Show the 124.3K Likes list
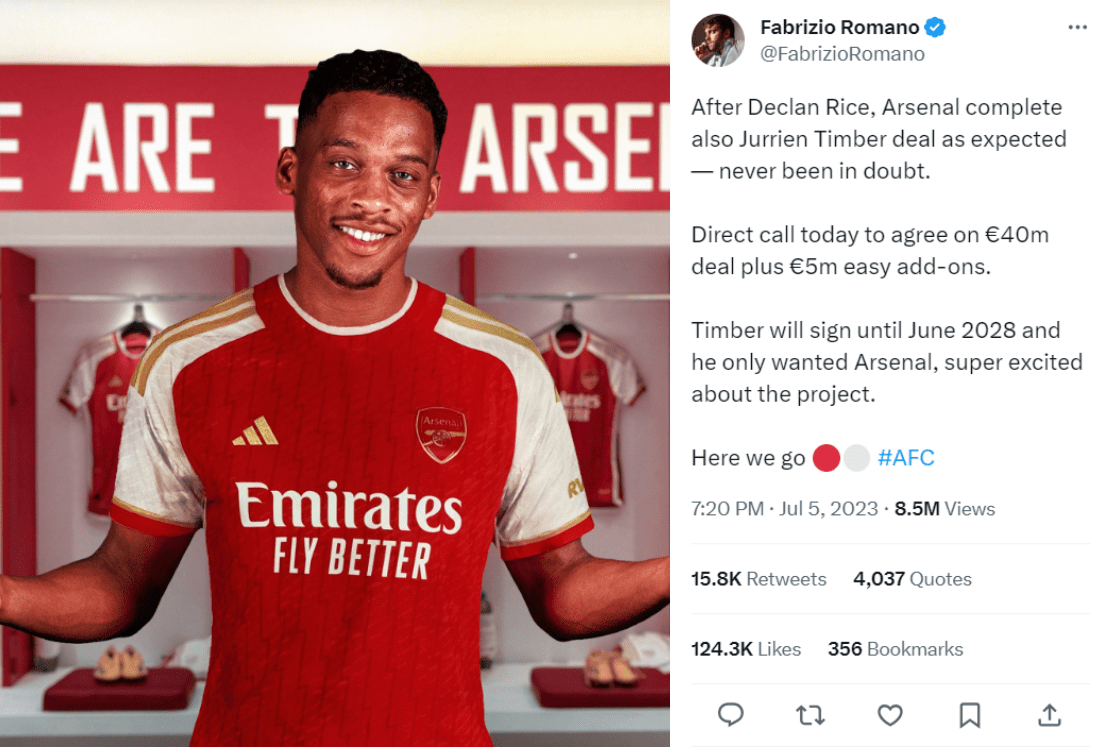Viewport: 1110px width, 747px height. [746, 649]
